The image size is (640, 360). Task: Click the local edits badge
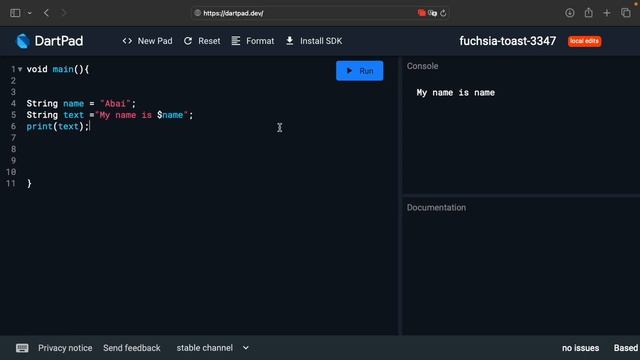584,41
